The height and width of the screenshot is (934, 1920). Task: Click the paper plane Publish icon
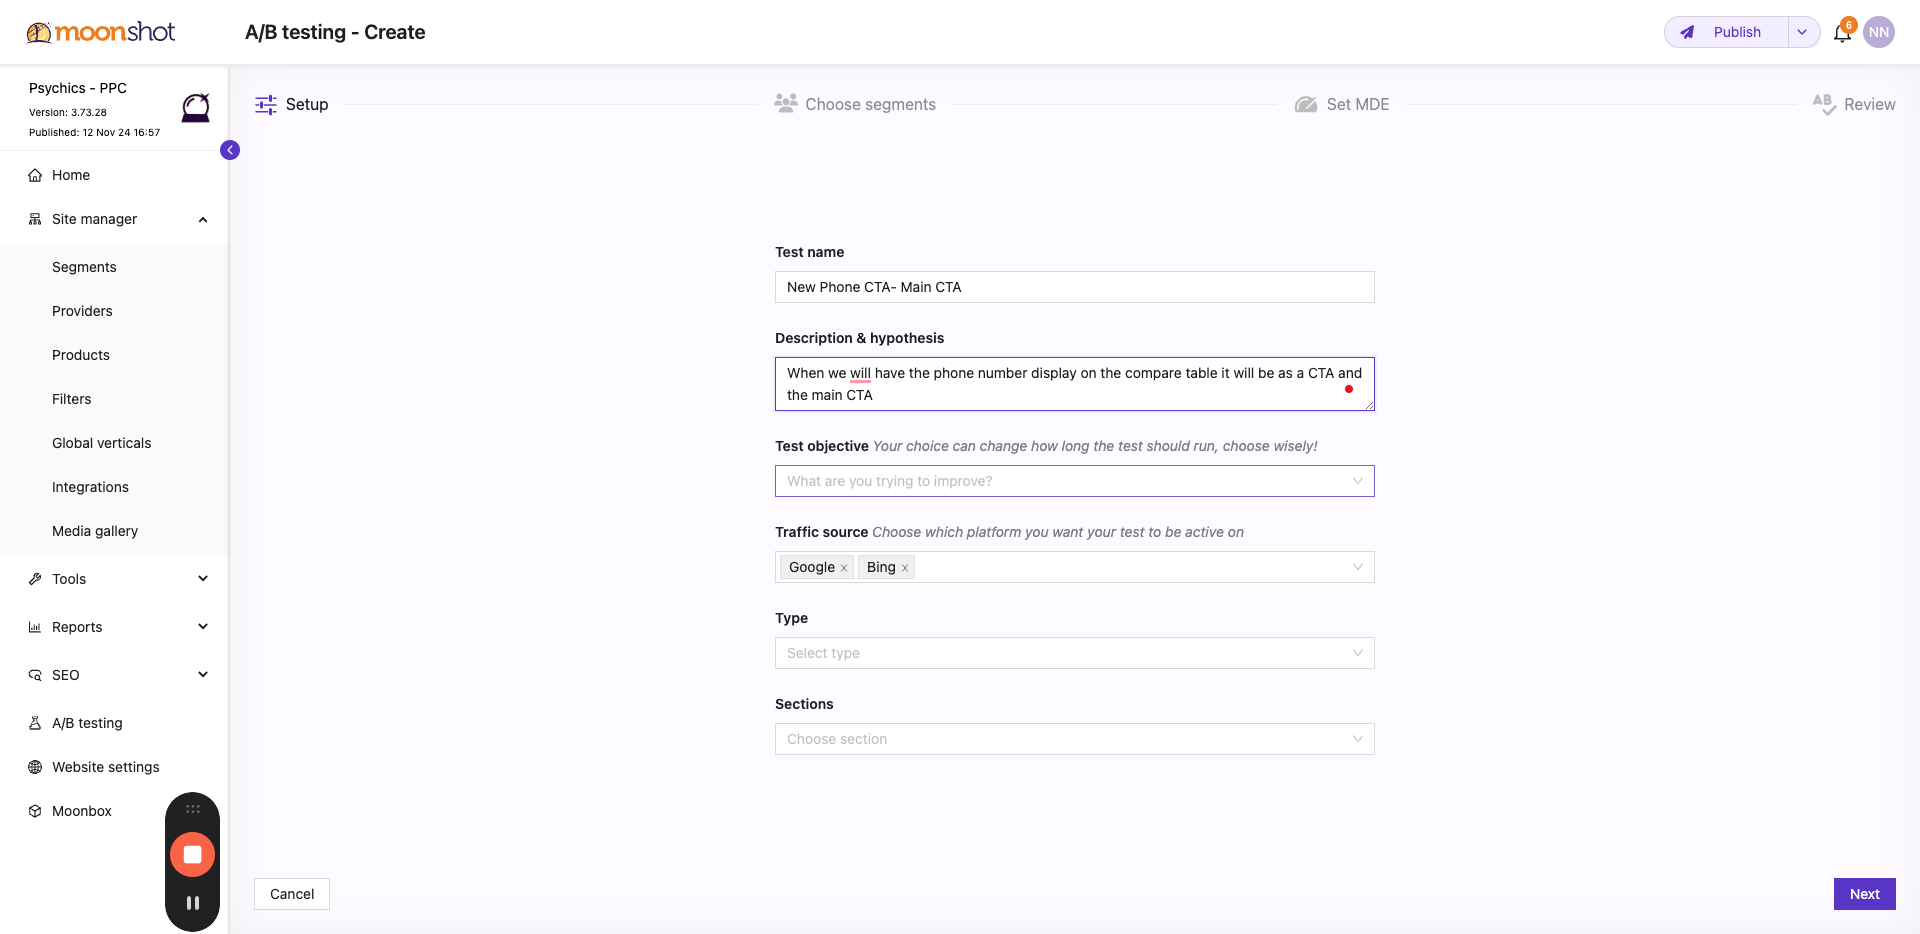point(1687,32)
